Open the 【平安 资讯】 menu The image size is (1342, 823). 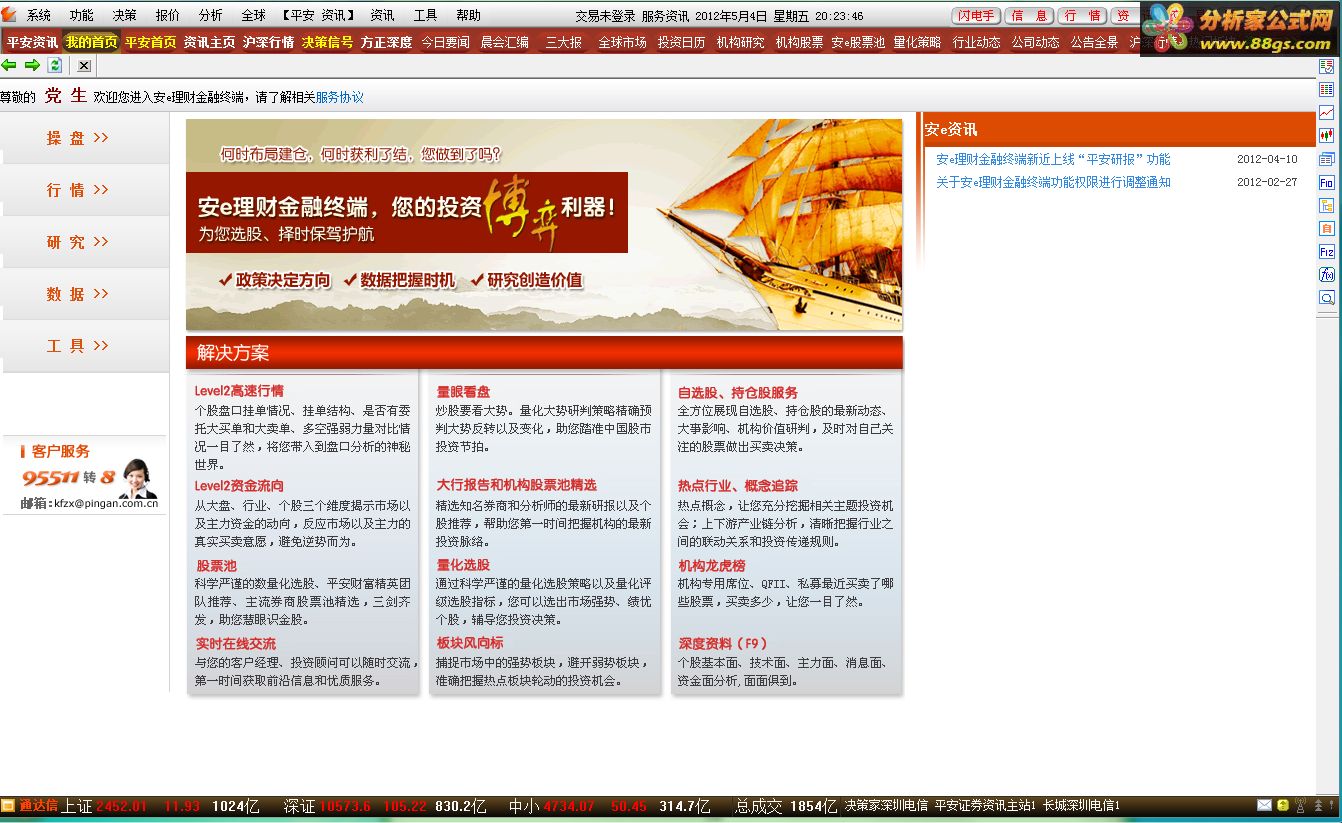318,15
